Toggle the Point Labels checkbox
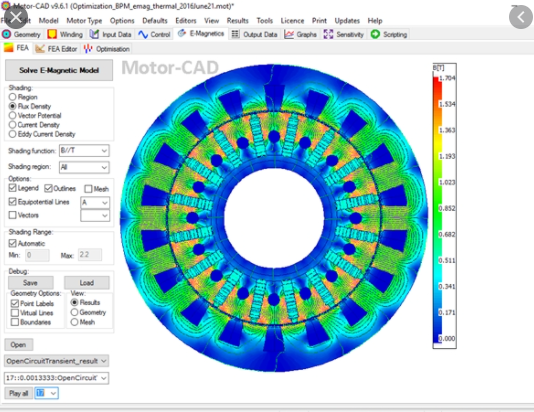 tap(15, 303)
